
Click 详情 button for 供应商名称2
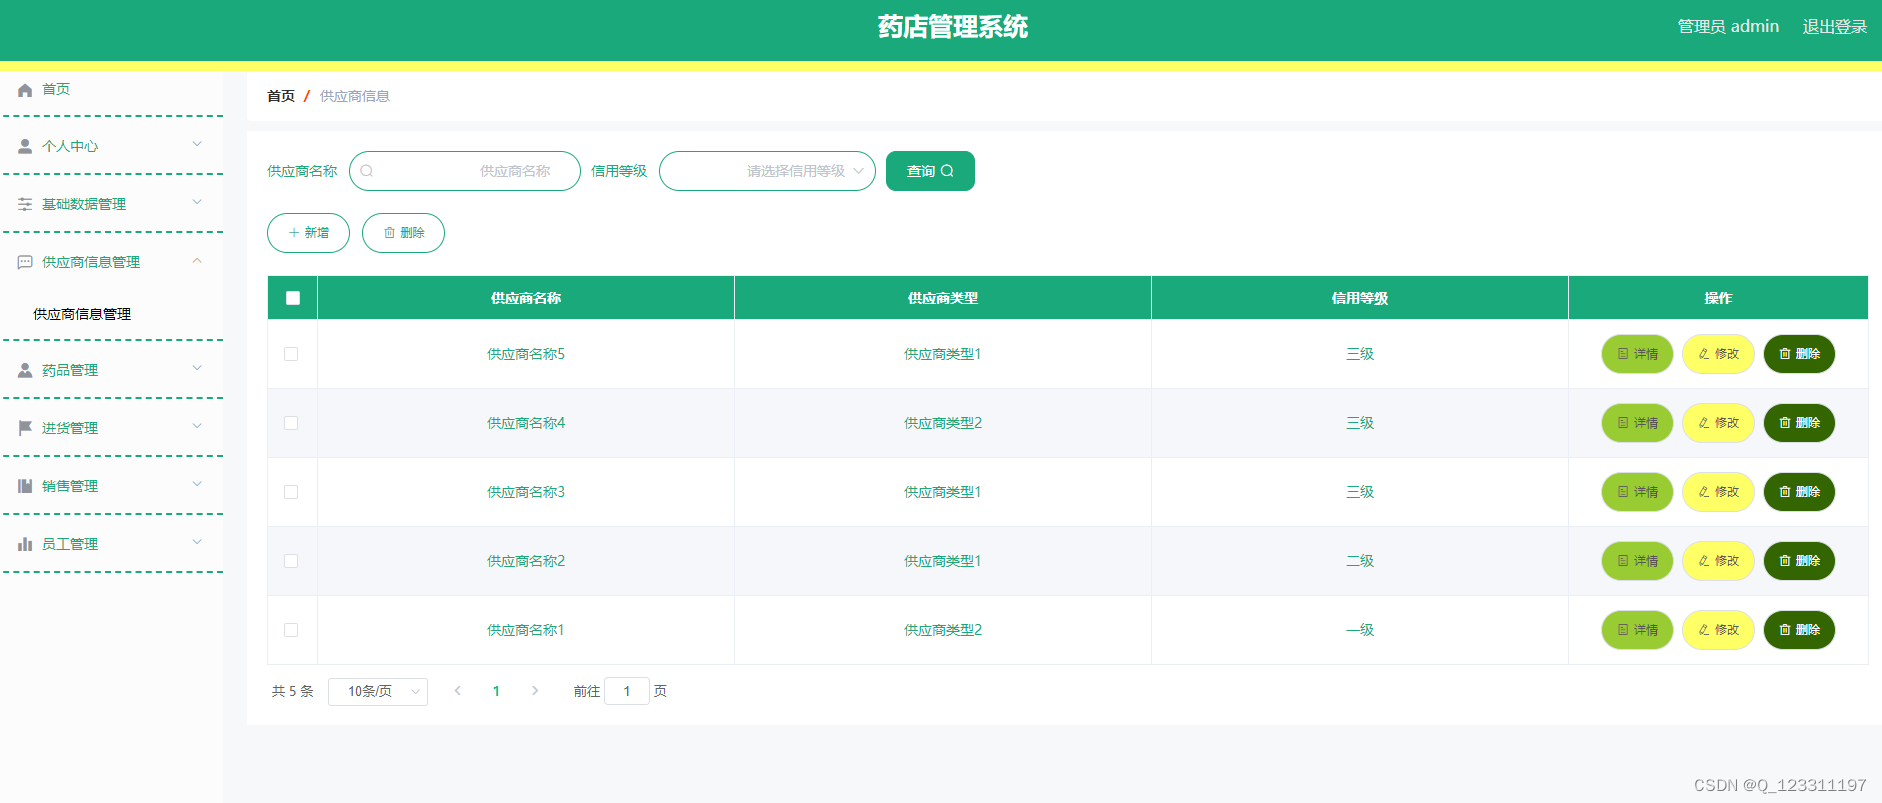(x=1638, y=561)
